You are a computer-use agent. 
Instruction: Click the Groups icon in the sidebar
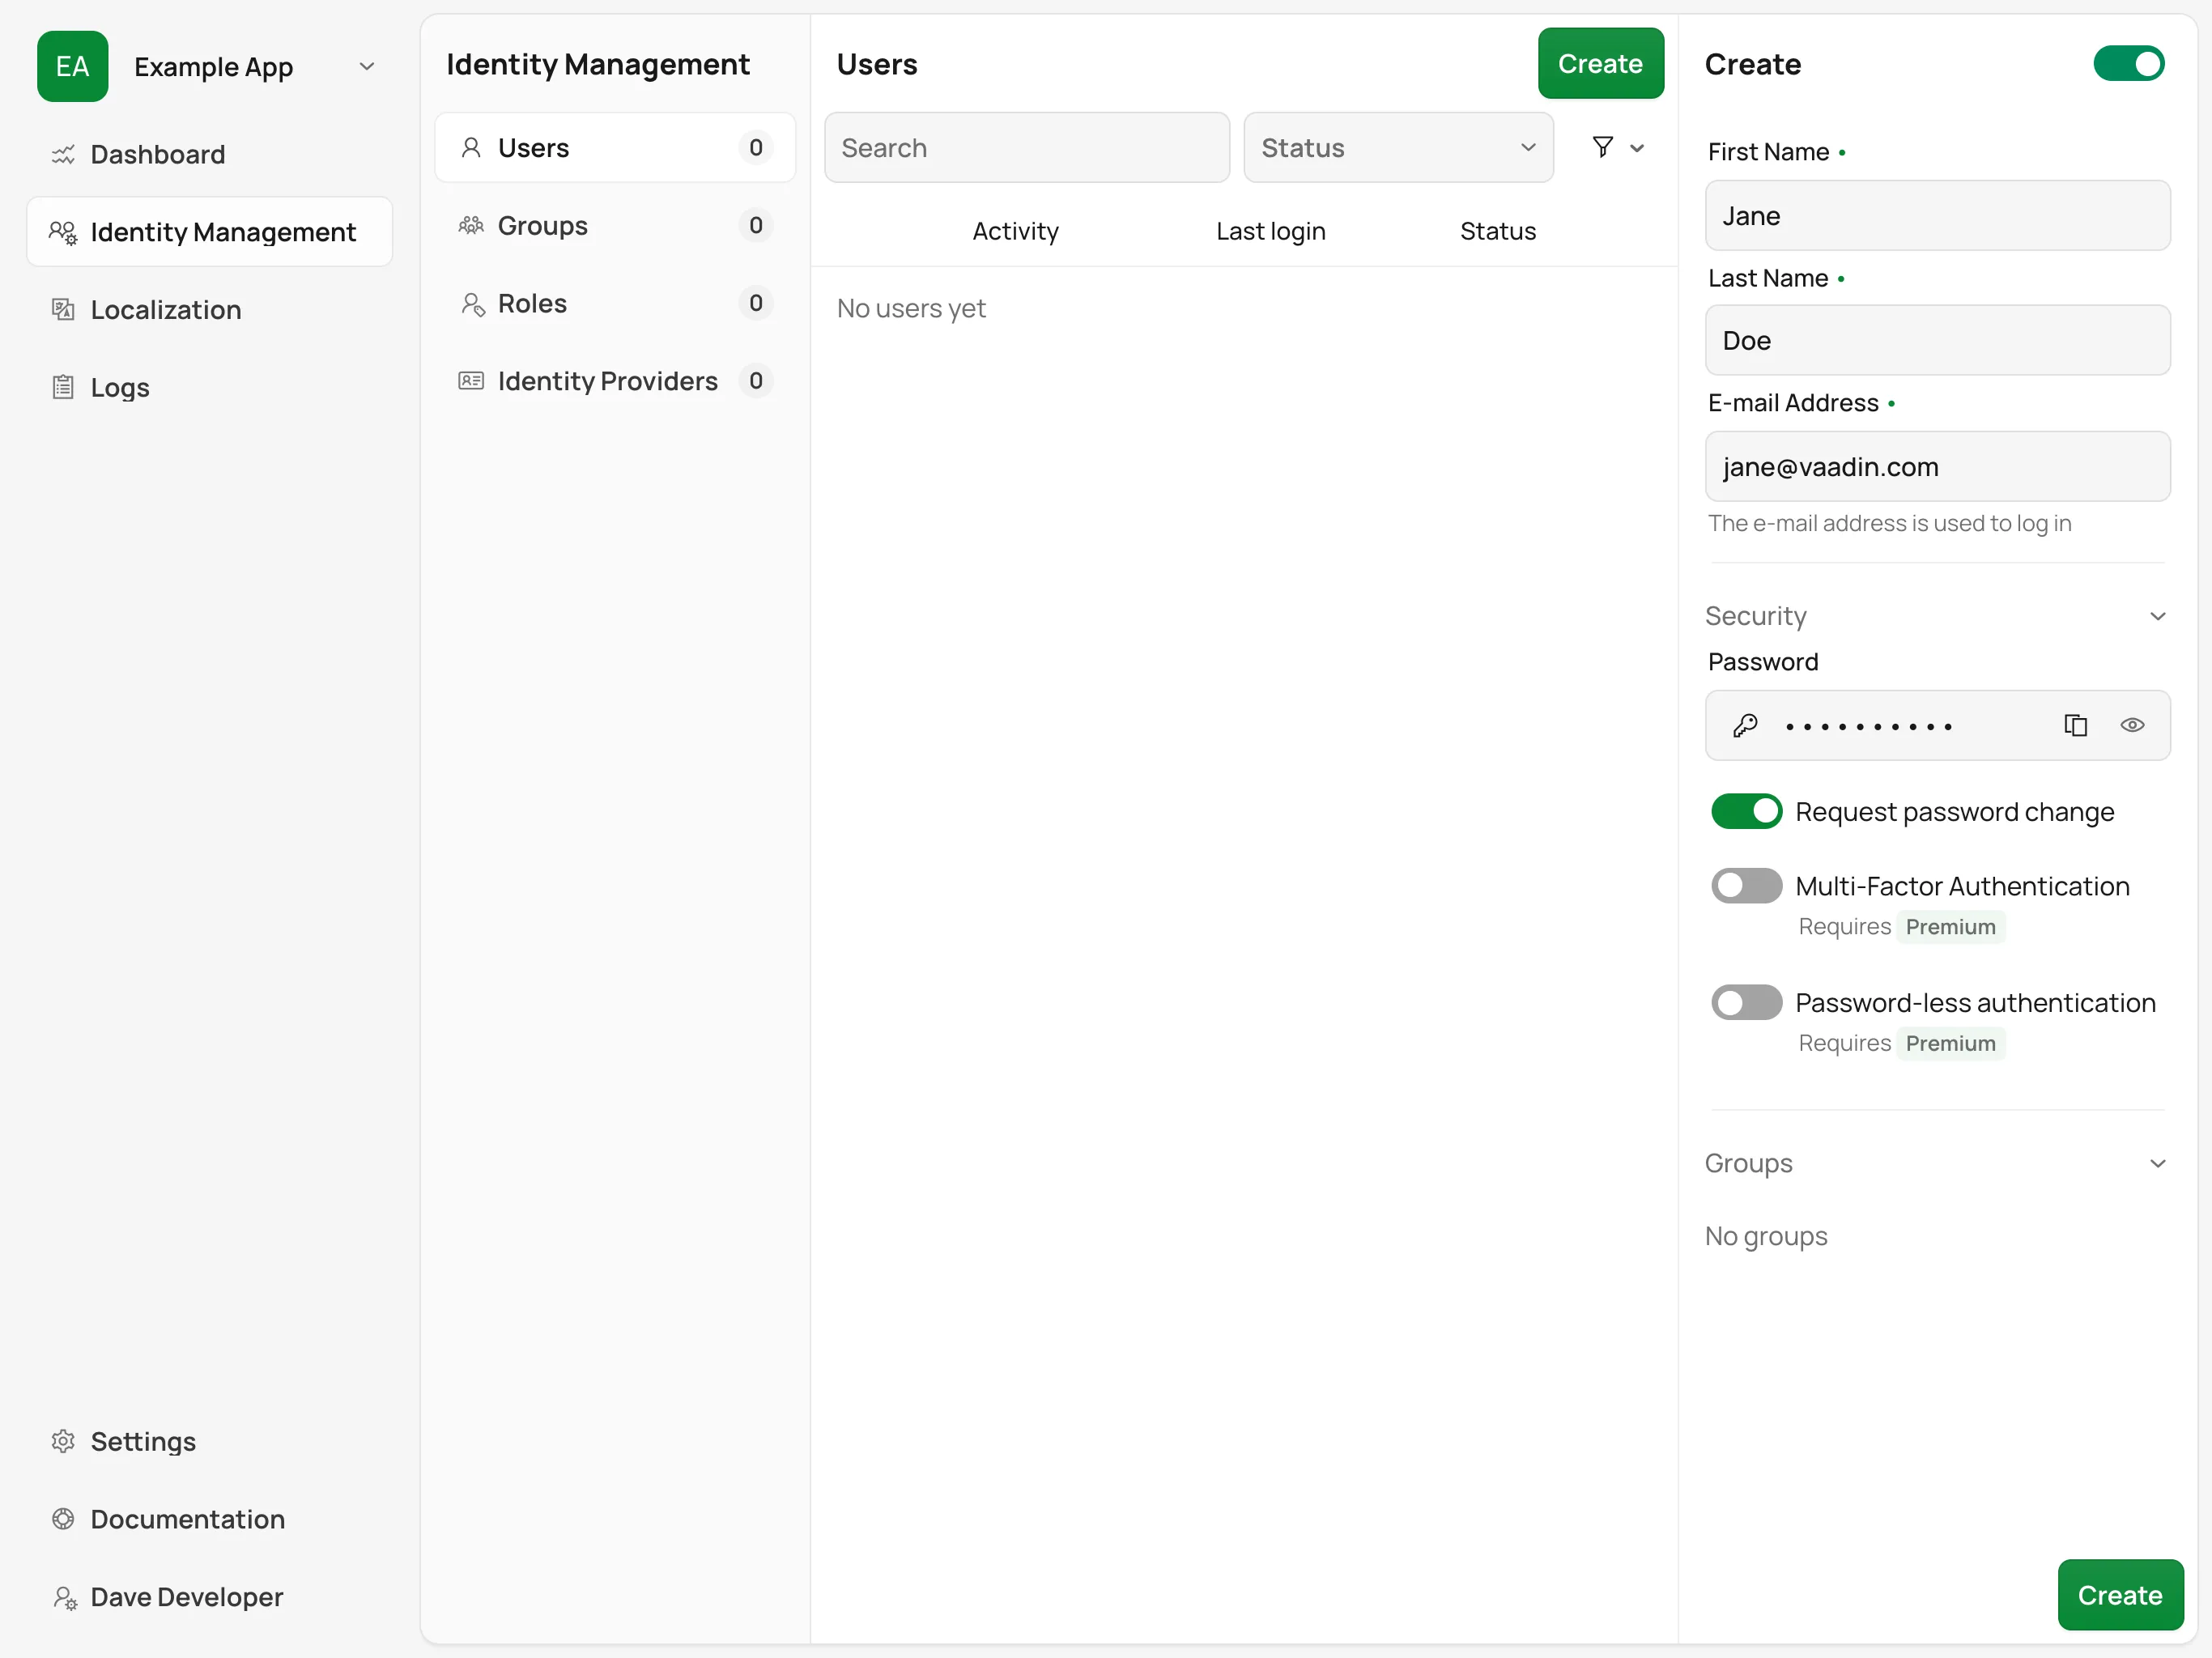[472, 225]
